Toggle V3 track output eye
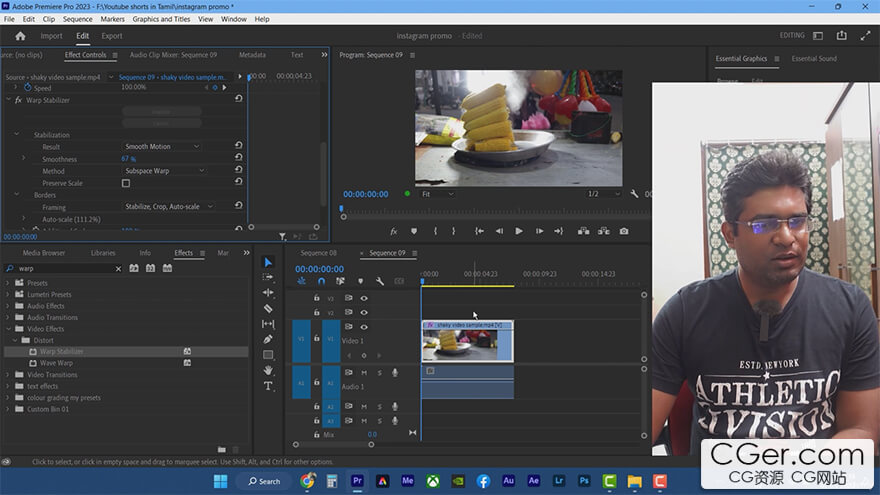This screenshot has width=880, height=495. pyautogui.click(x=364, y=298)
